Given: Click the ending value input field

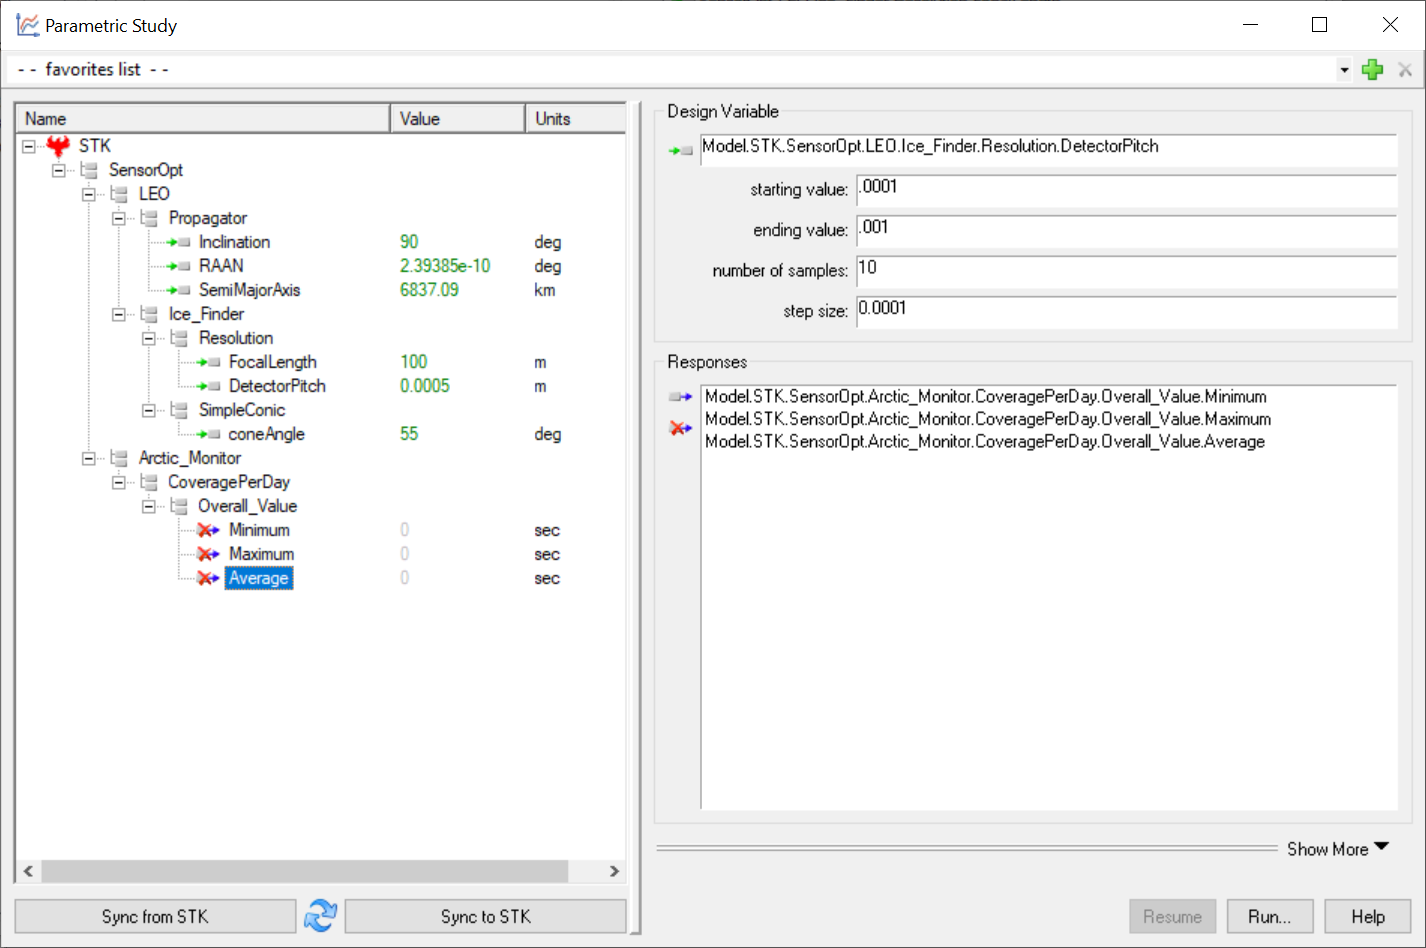Looking at the screenshot, I should coord(1126,231).
